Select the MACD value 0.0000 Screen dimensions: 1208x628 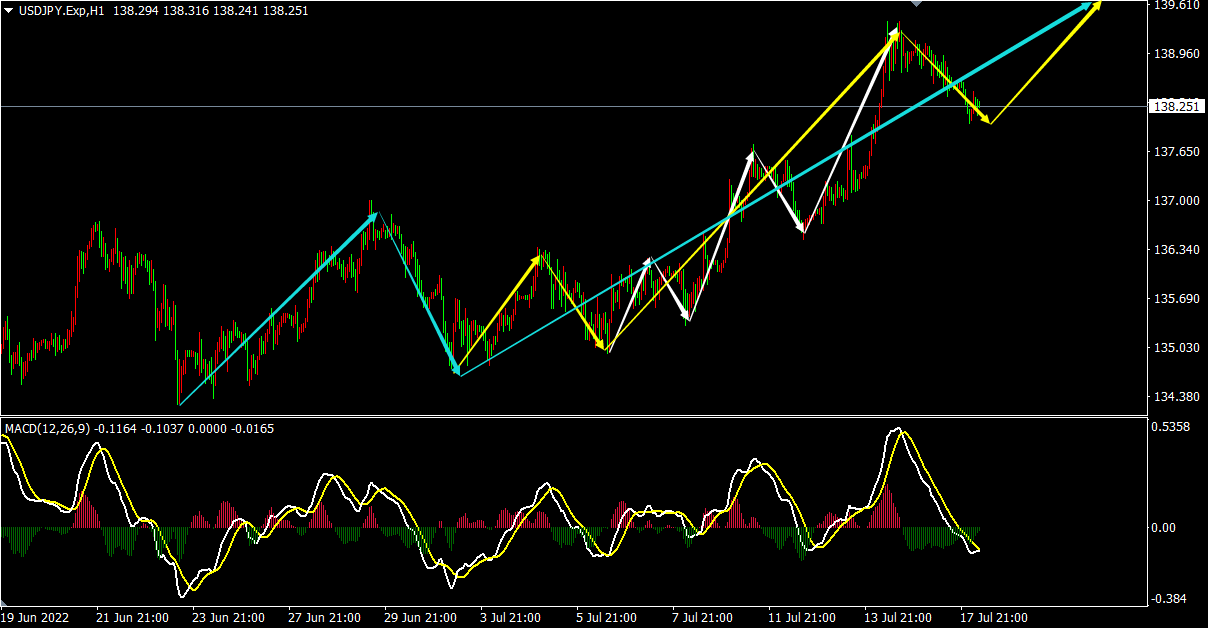point(207,428)
